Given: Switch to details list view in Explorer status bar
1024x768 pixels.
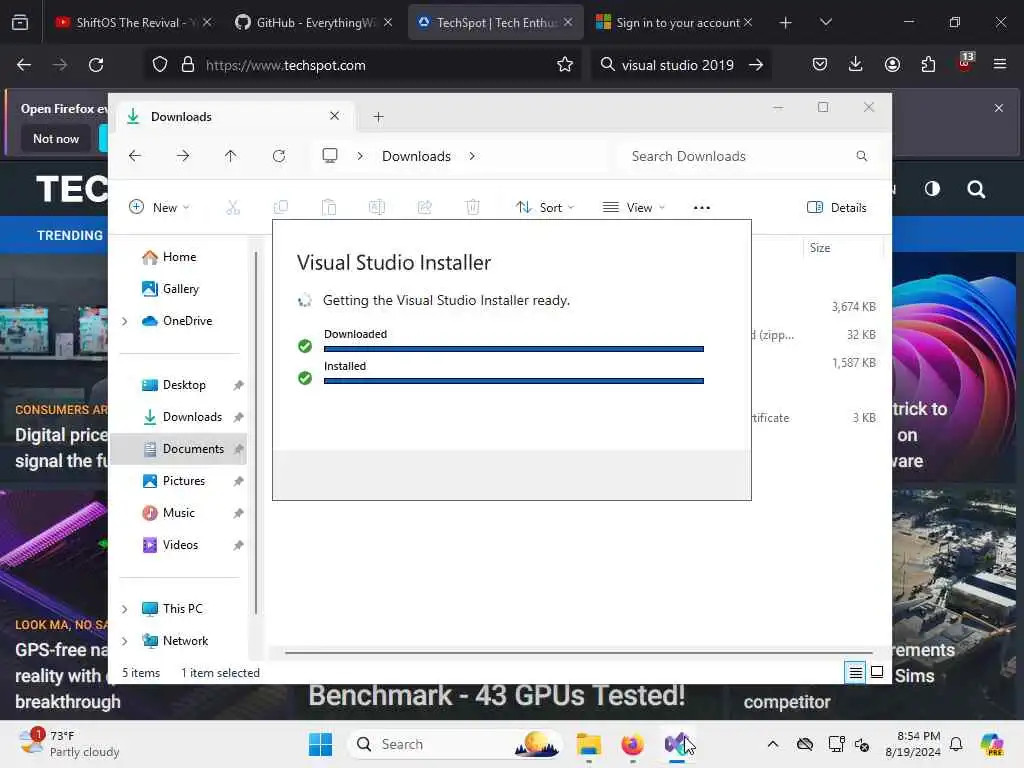Looking at the screenshot, I should point(855,672).
